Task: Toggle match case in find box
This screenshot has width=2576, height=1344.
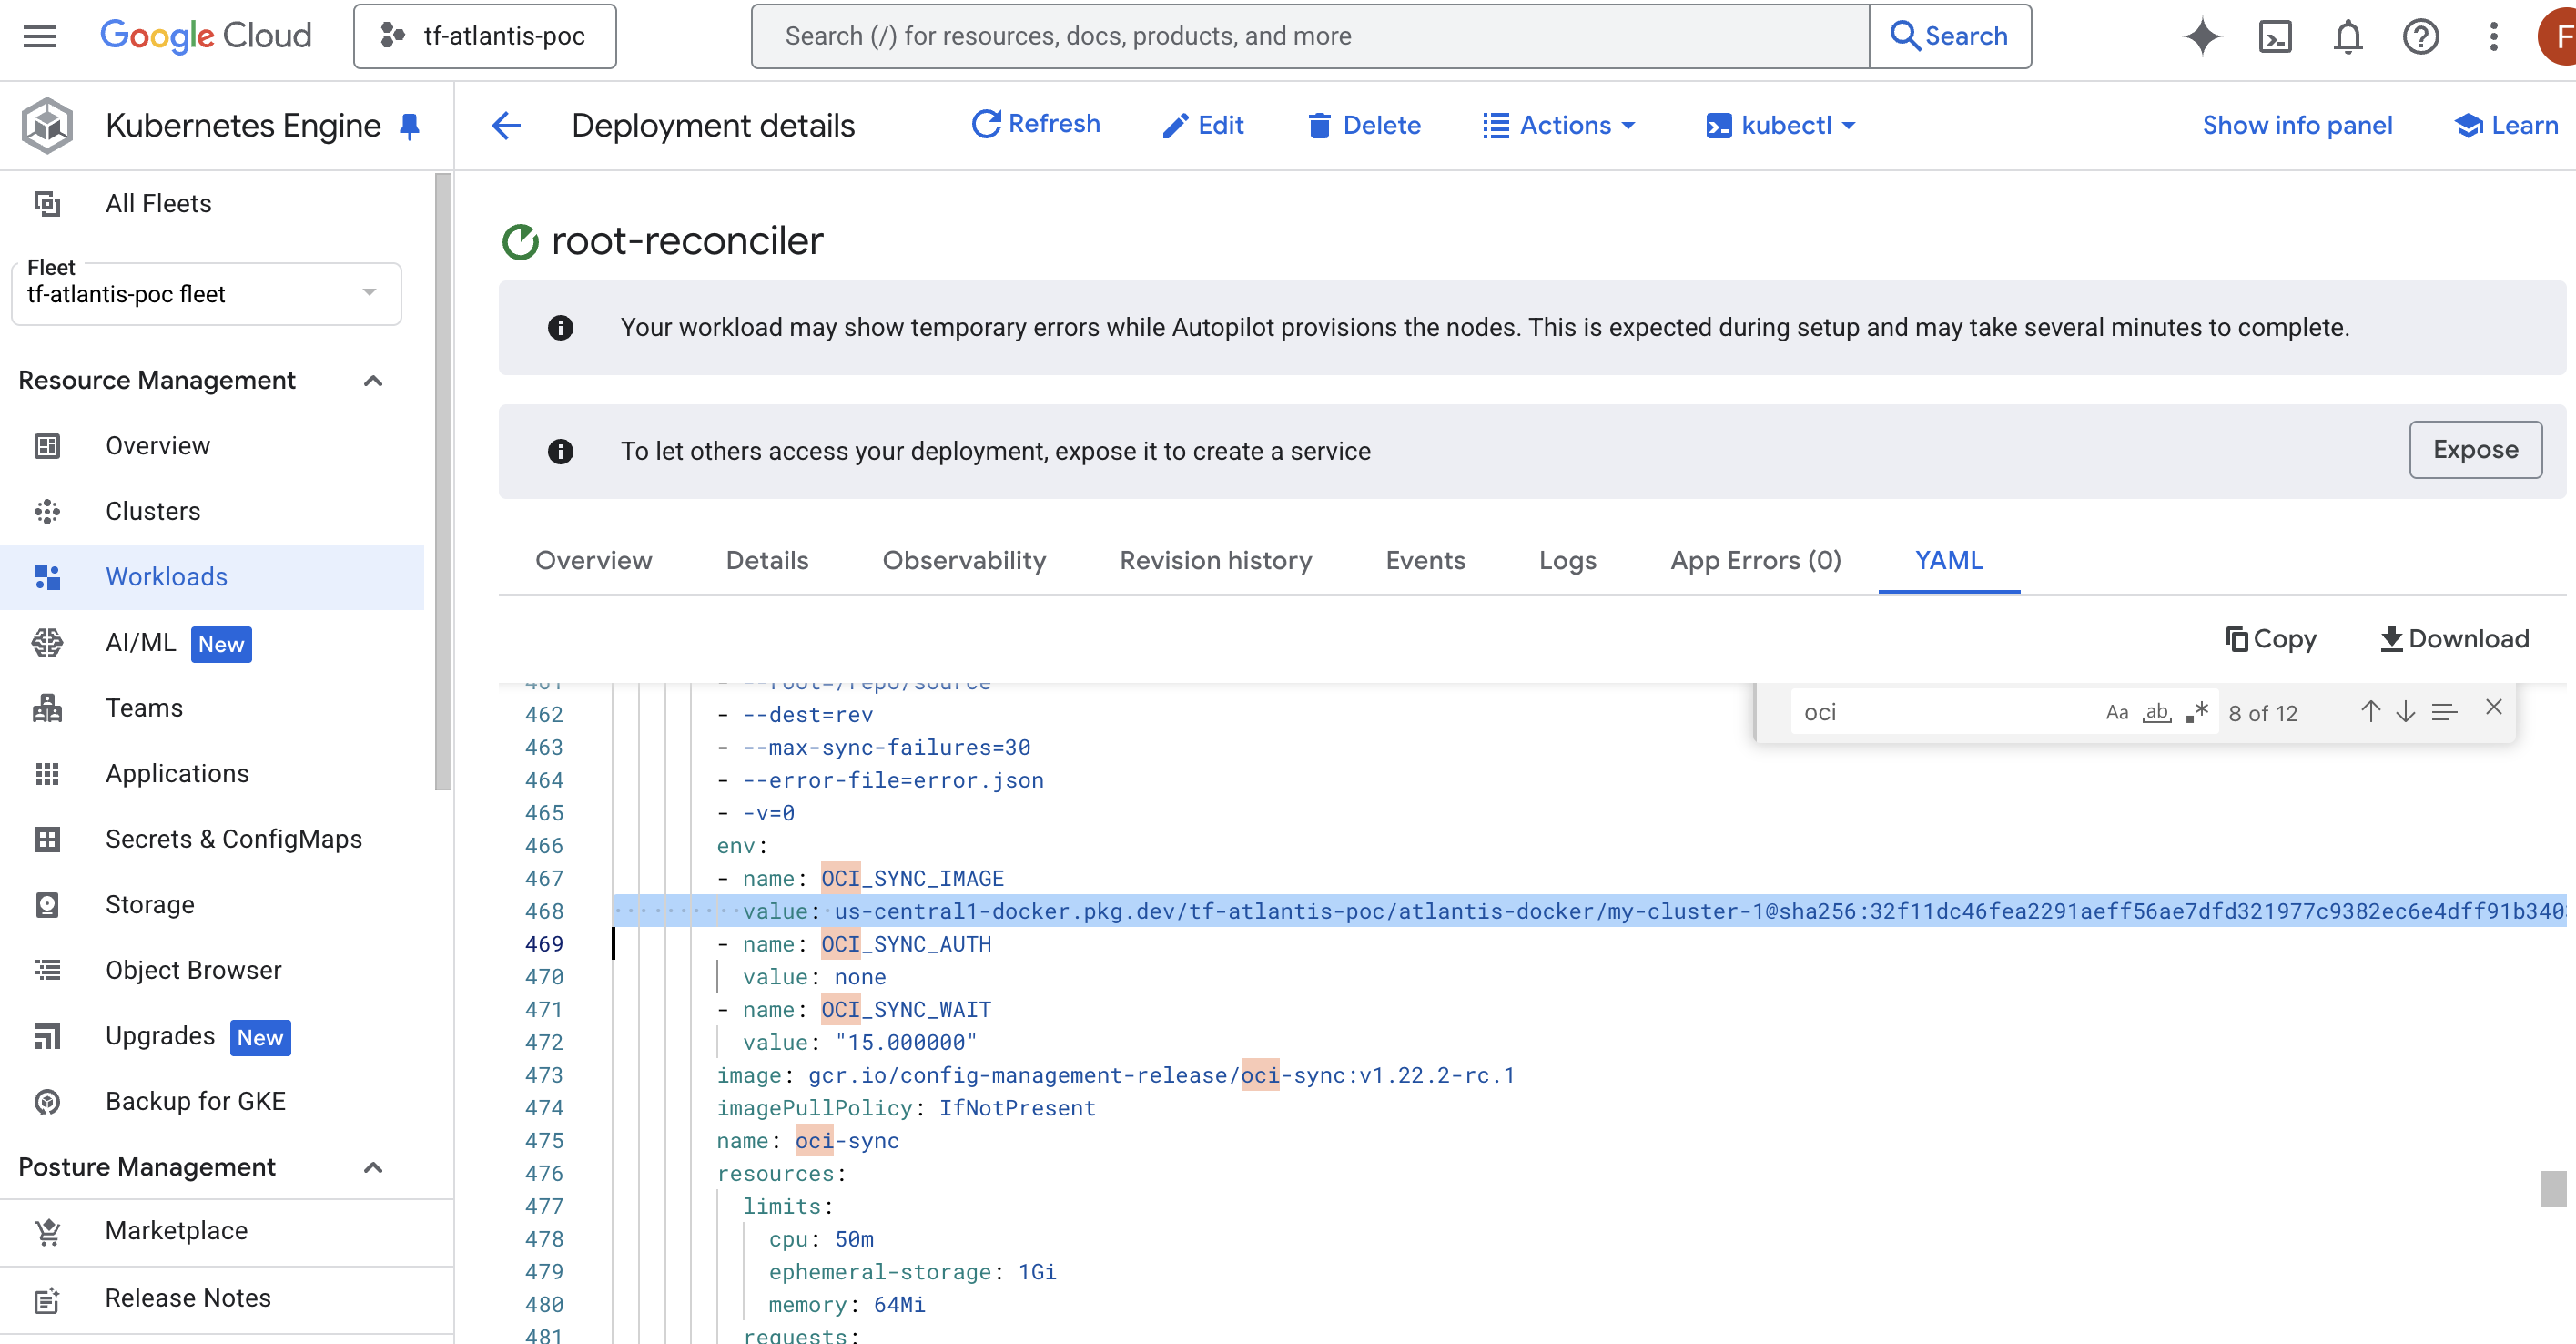Action: point(2116,712)
